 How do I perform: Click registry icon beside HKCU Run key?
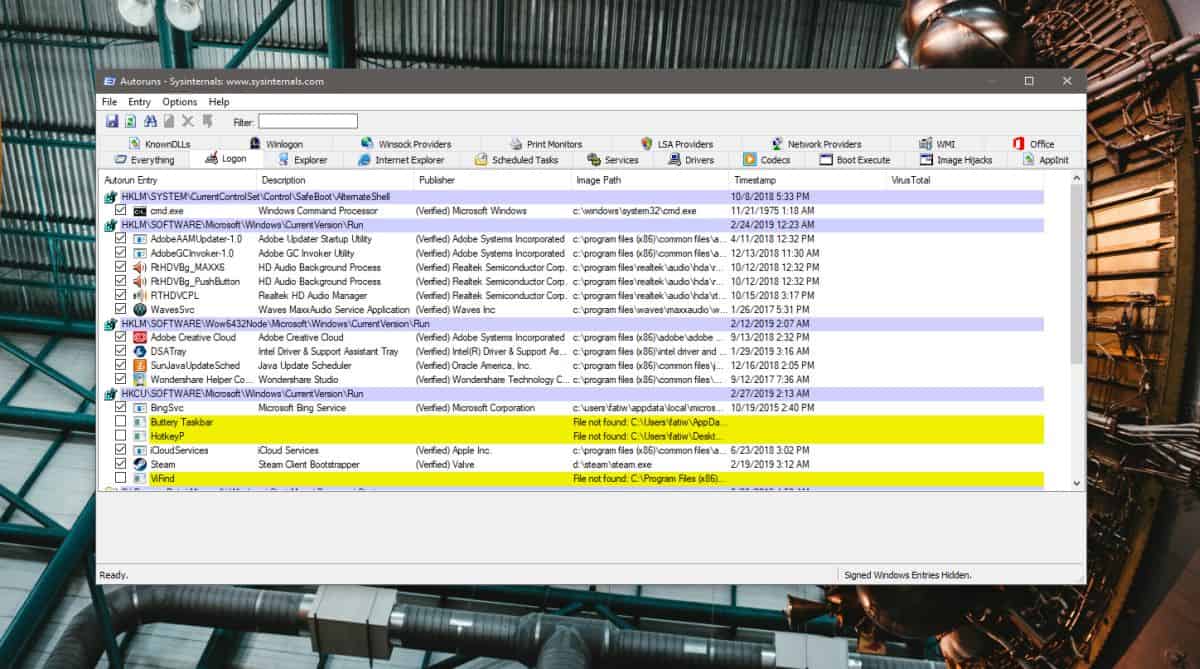click(112, 394)
